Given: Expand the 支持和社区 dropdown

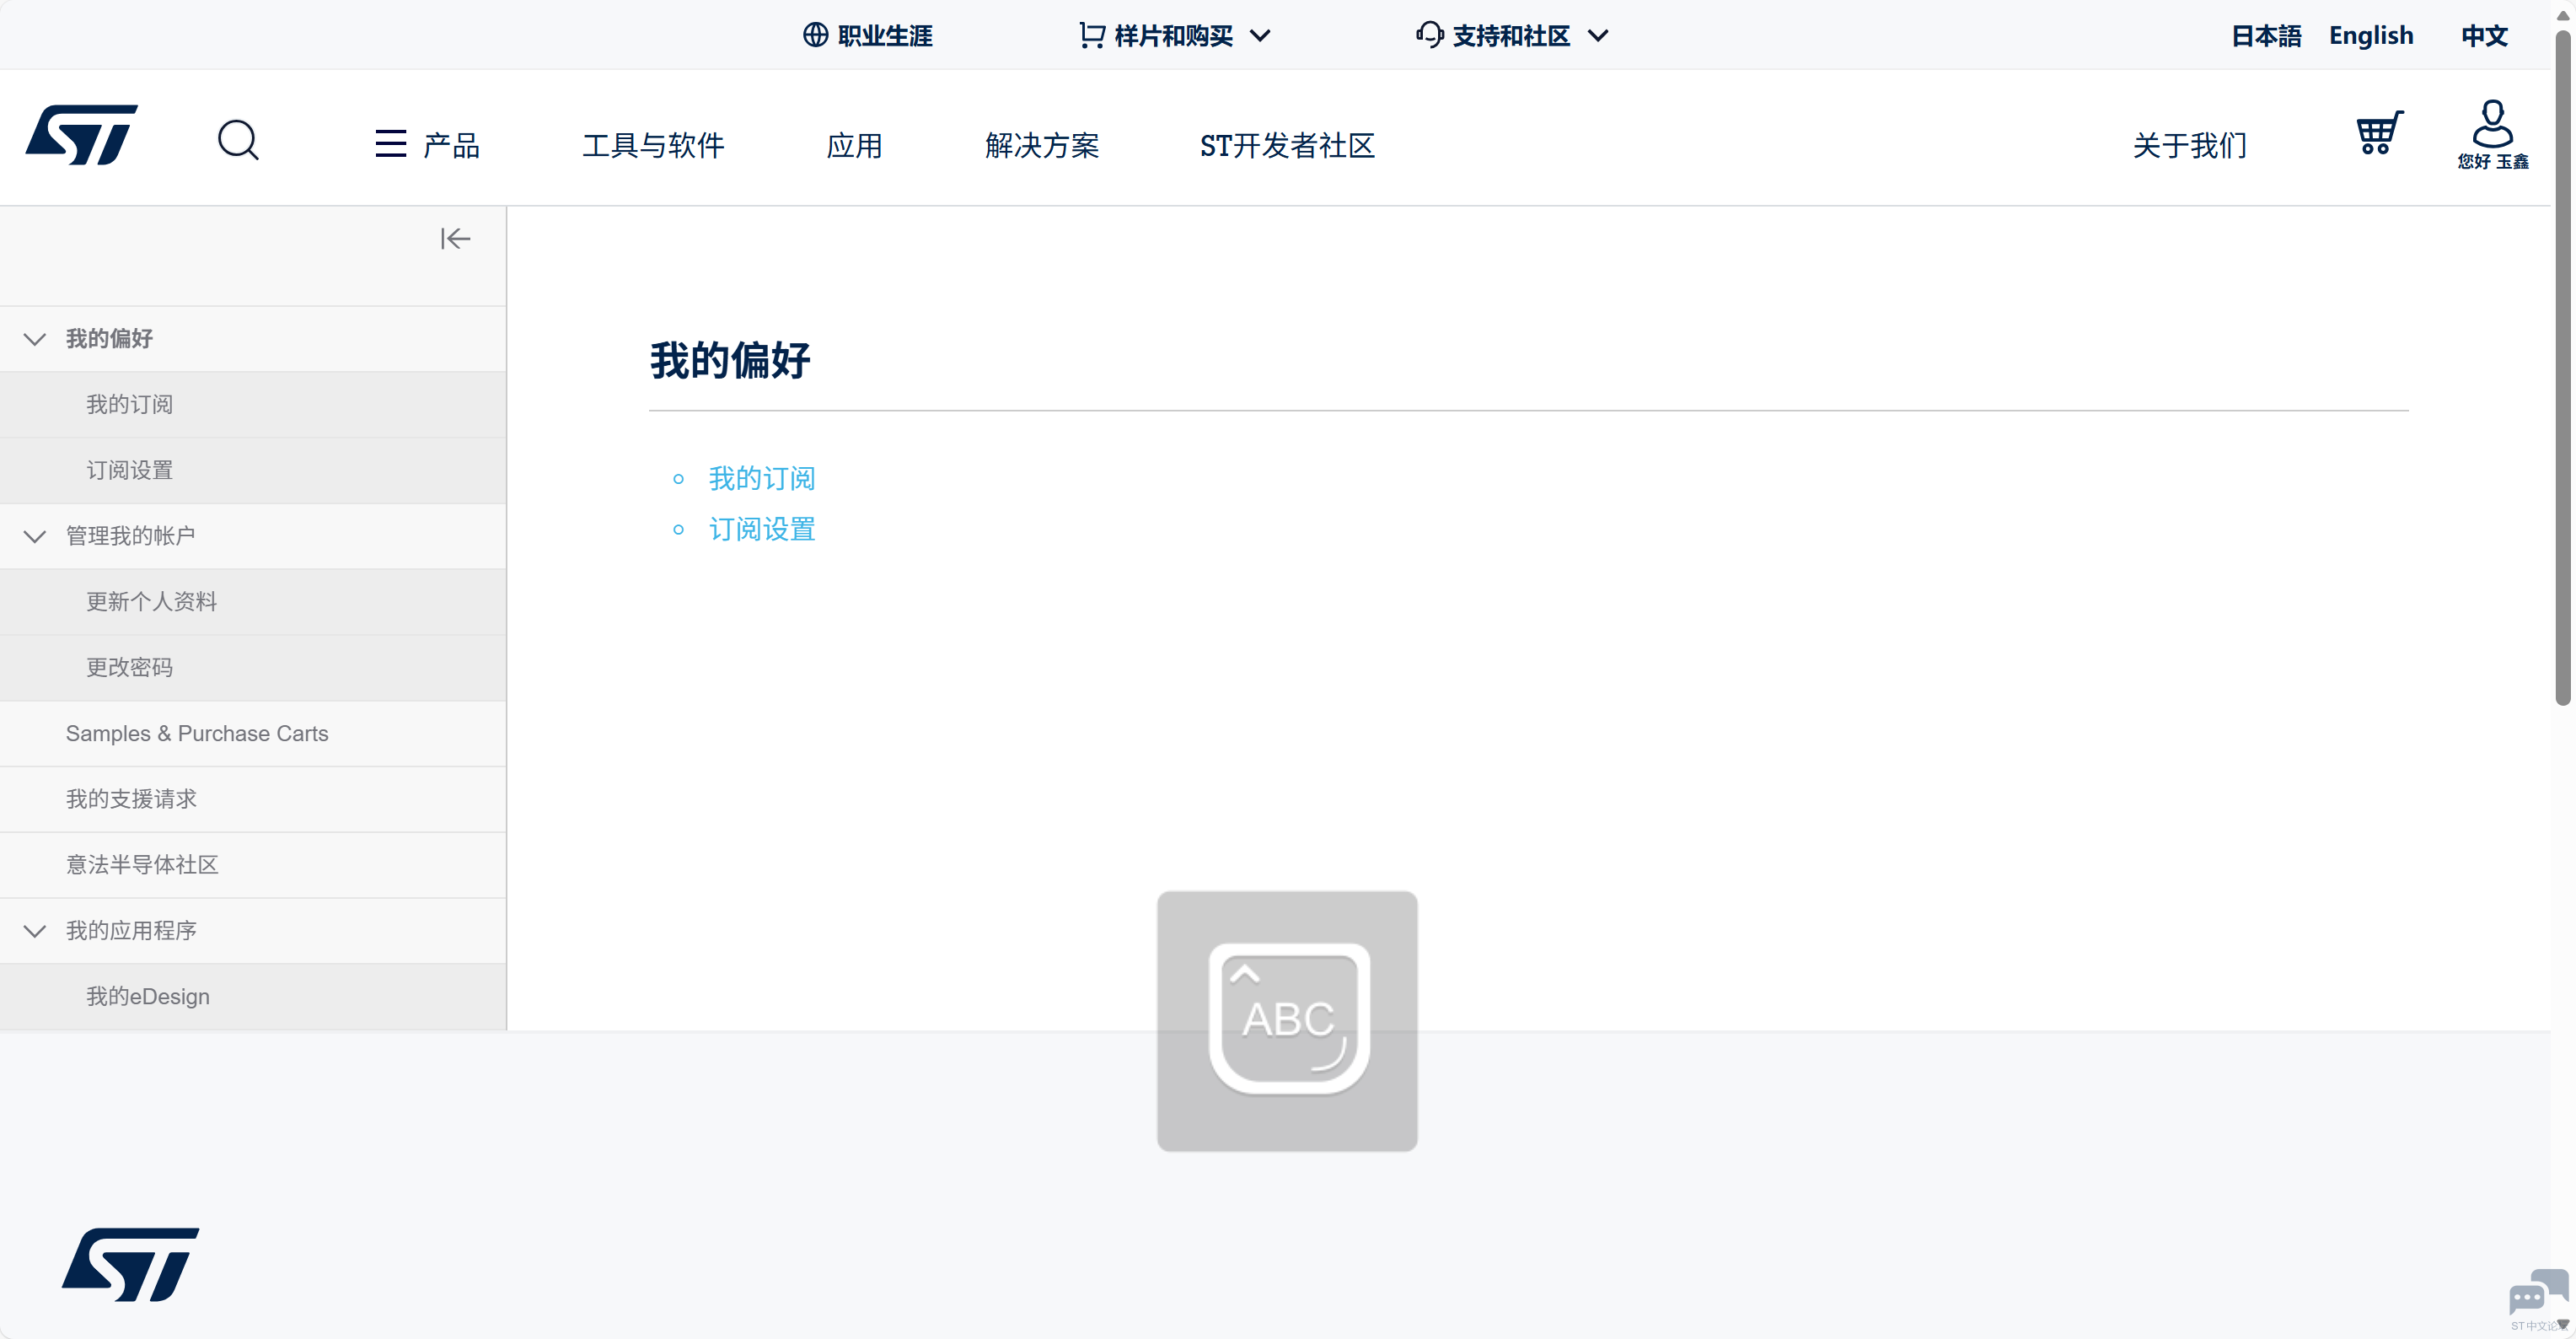Looking at the screenshot, I should click(x=1512, y=36).
